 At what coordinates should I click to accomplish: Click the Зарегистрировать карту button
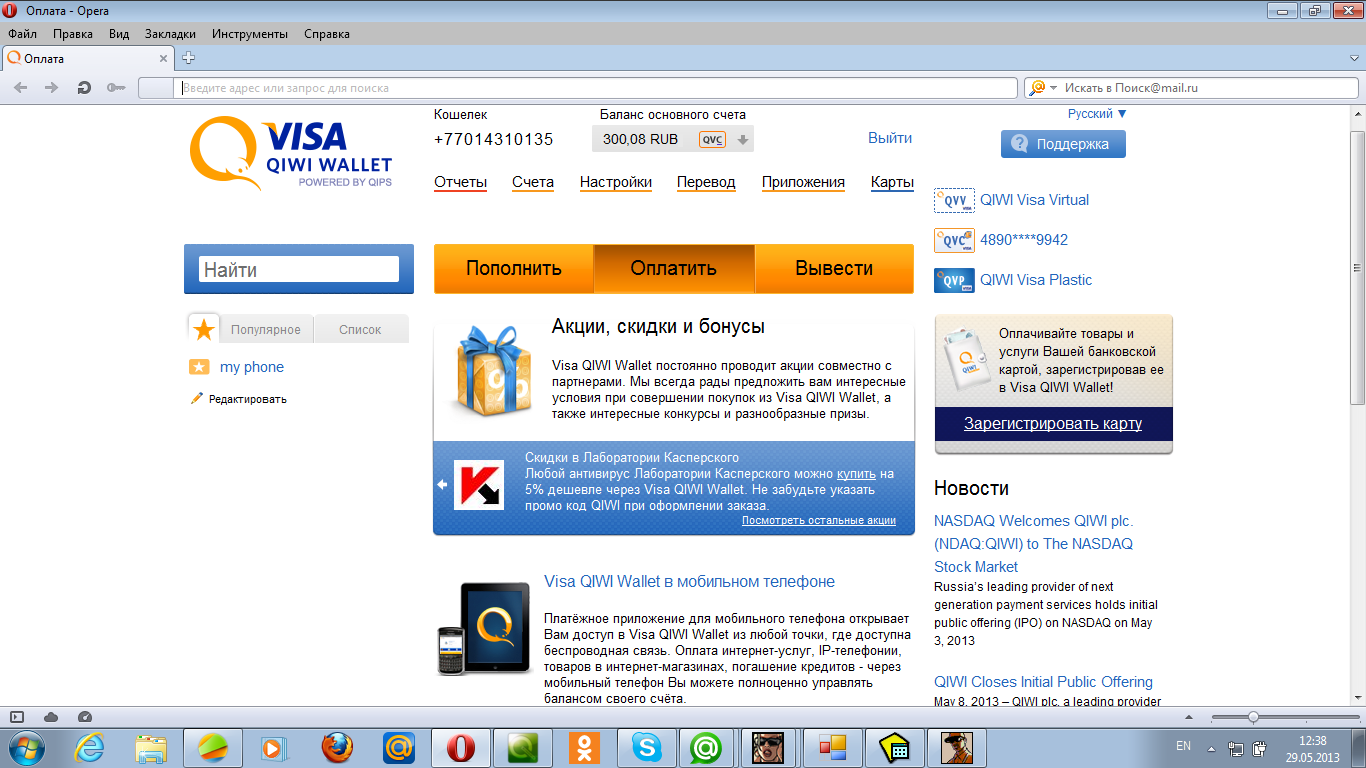click(x=1053, y=423)
